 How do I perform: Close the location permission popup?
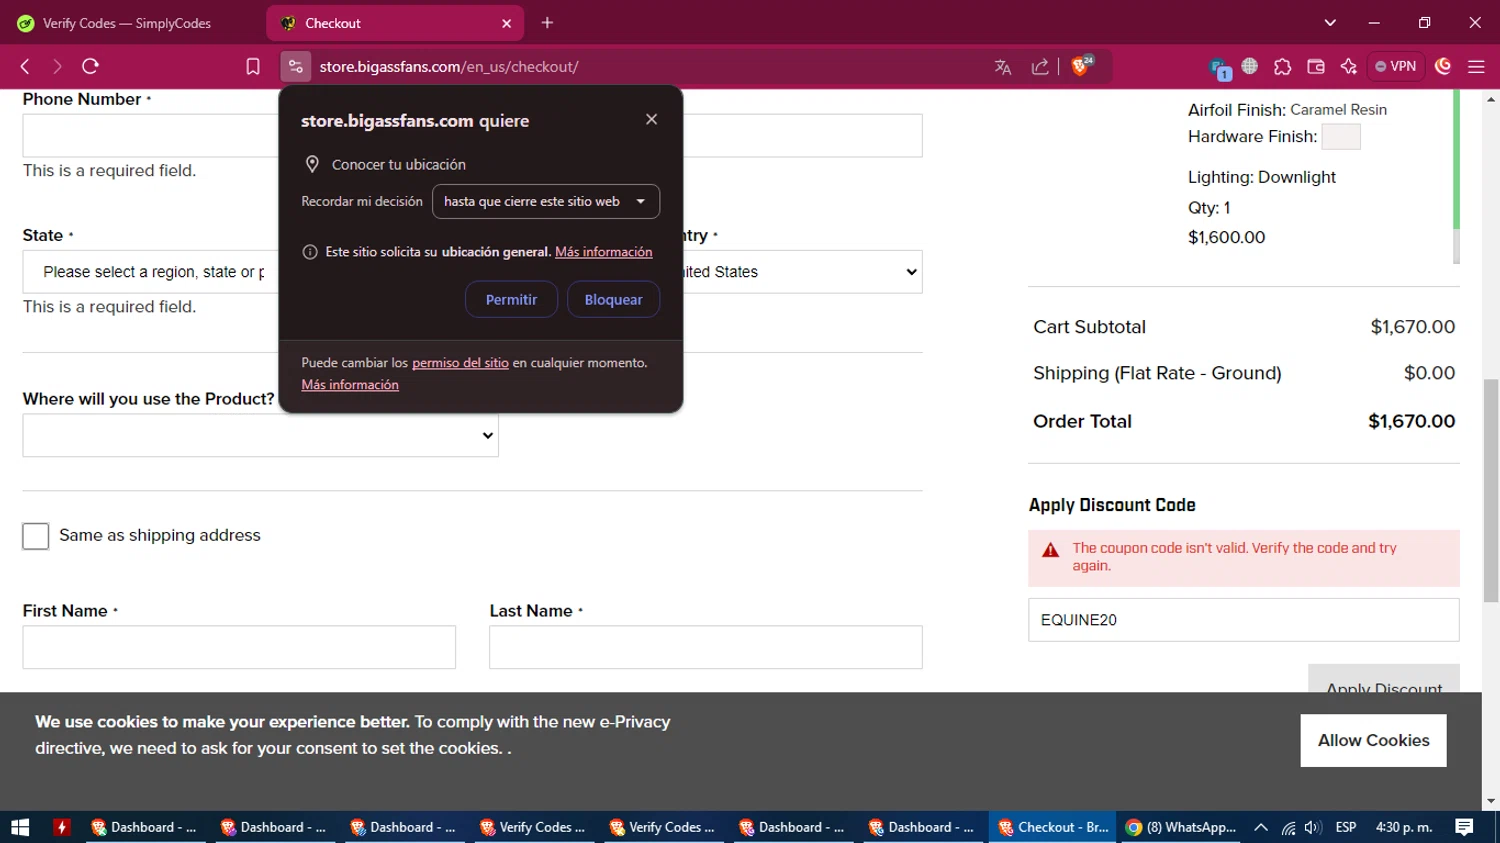pyautogui.click(x=651, y=119)
